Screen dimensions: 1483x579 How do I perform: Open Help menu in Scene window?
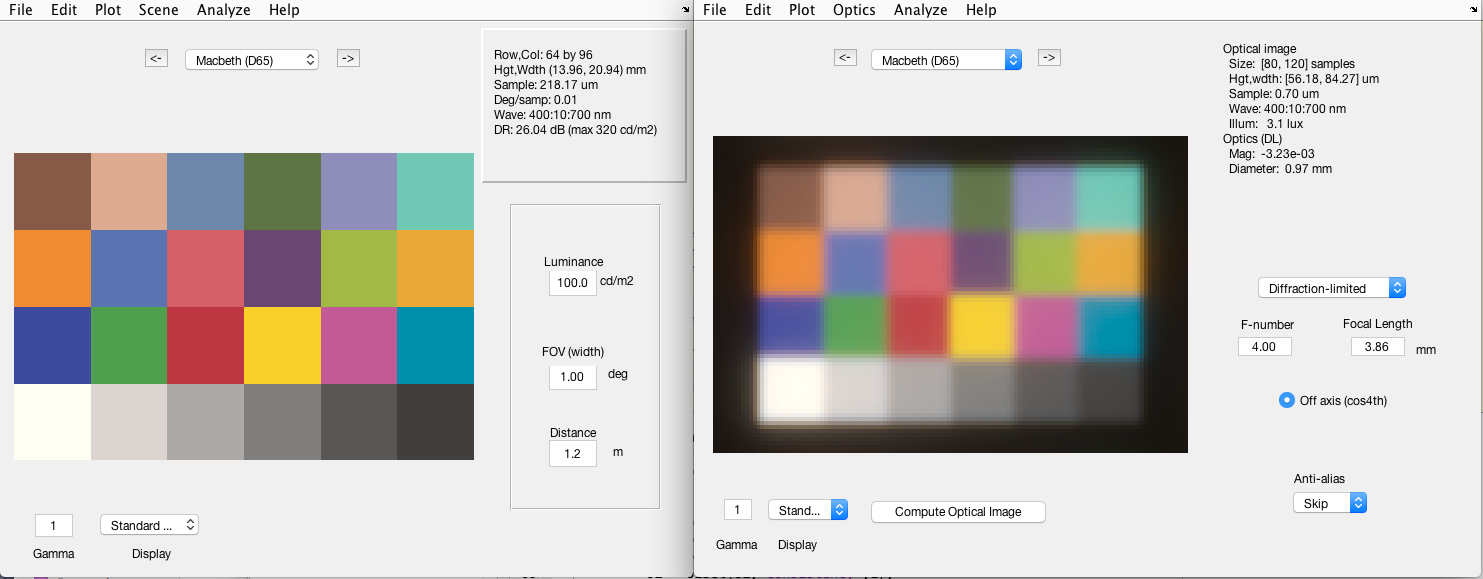coord(284,10)
